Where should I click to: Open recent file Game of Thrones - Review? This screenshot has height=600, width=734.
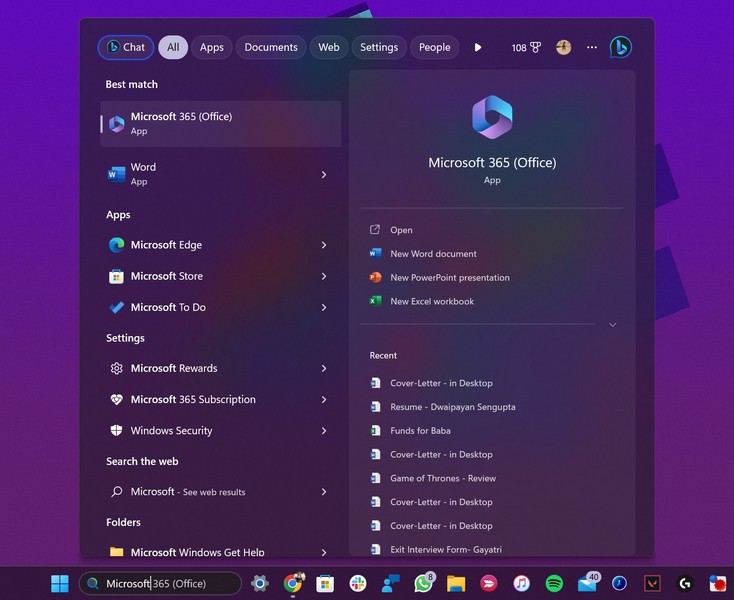point(442,478)
